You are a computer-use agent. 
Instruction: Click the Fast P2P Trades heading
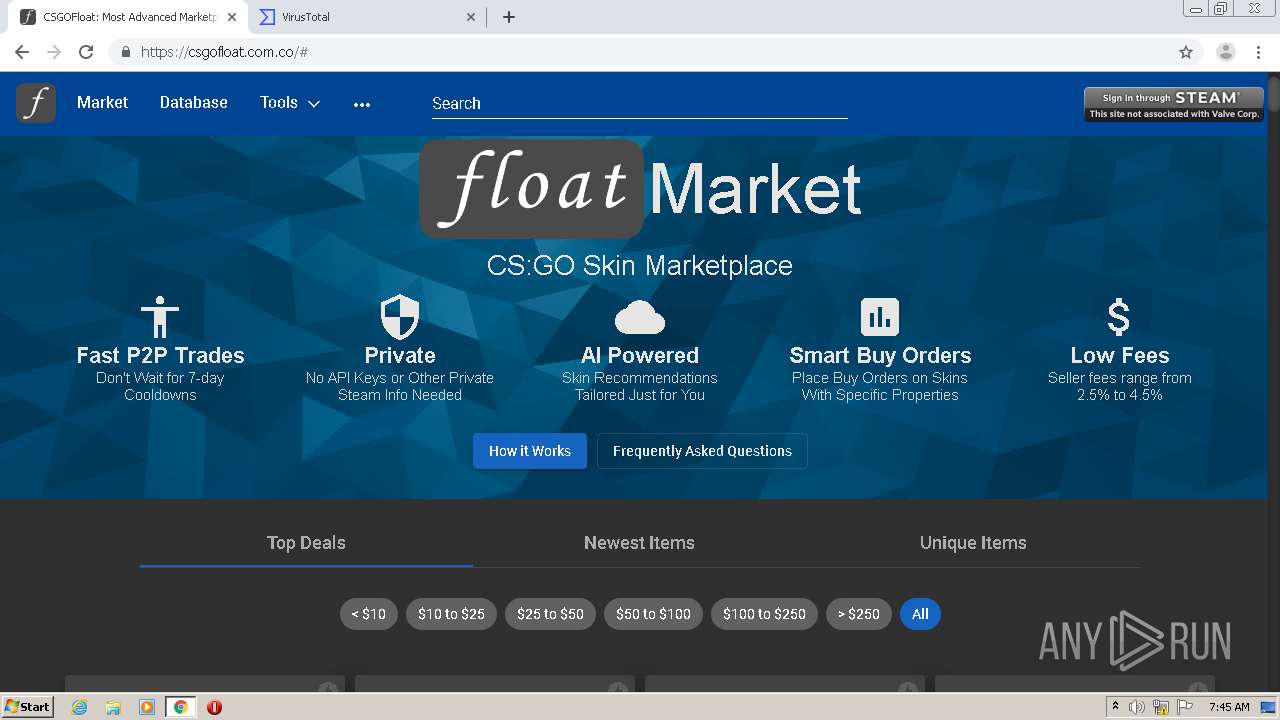pos(160,355)
